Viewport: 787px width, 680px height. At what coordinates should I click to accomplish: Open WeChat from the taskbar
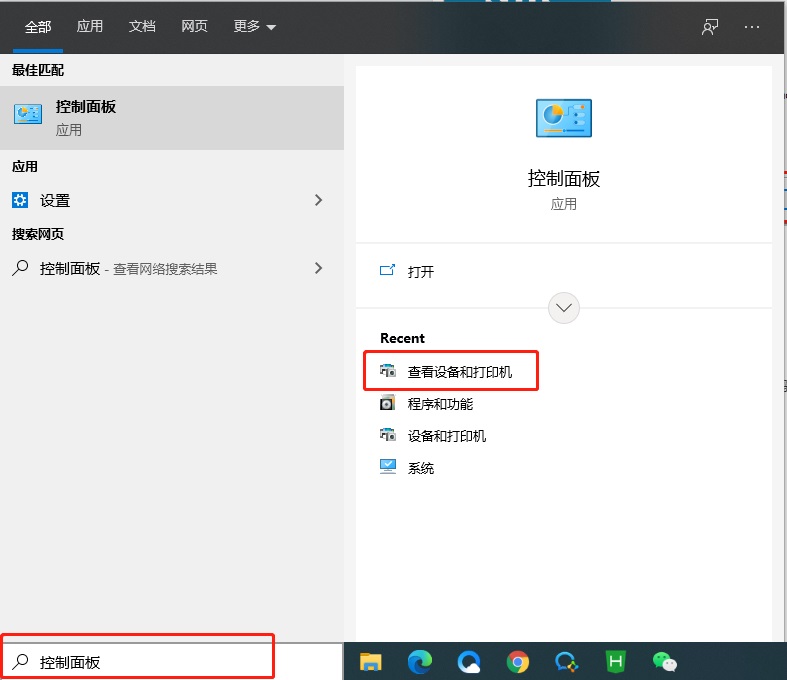(665, 662)
